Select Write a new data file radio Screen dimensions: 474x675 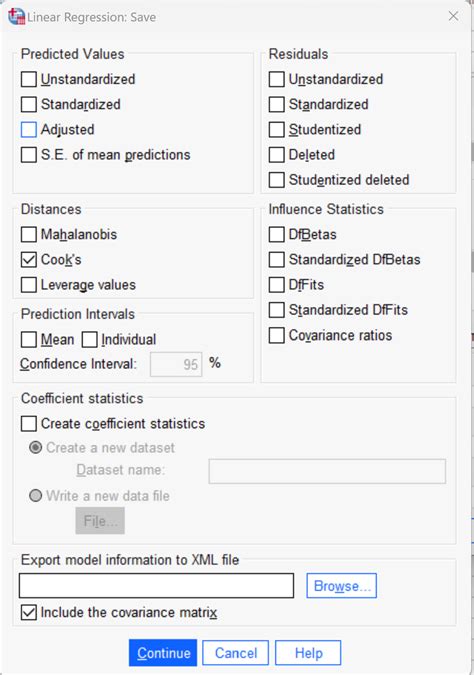(x=35, y=496)
